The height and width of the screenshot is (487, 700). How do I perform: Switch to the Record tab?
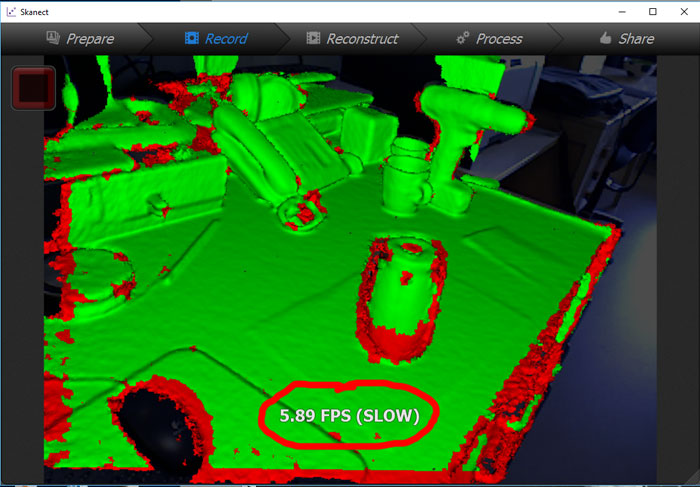(217, 39)
